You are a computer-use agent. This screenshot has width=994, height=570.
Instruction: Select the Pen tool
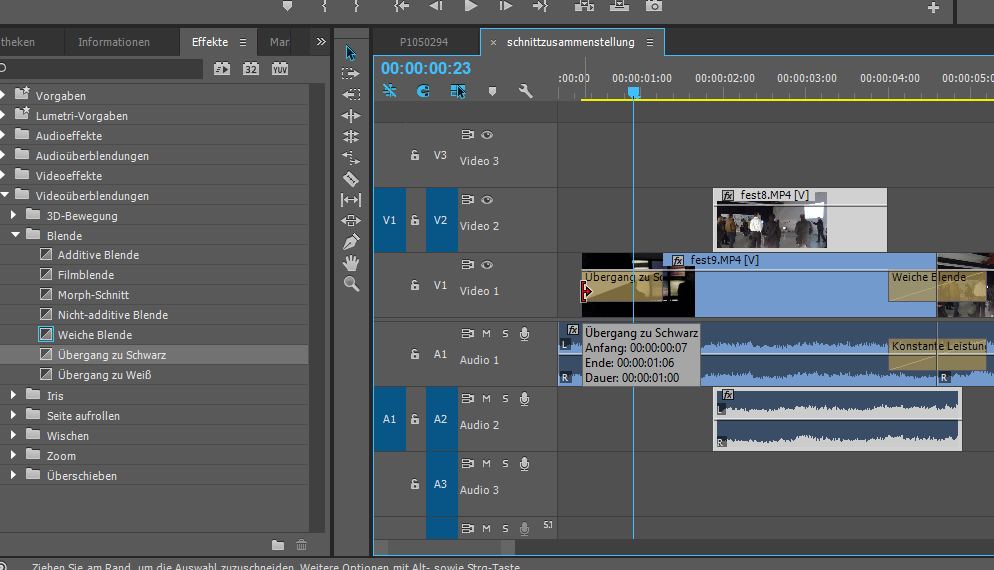point(351,242)
